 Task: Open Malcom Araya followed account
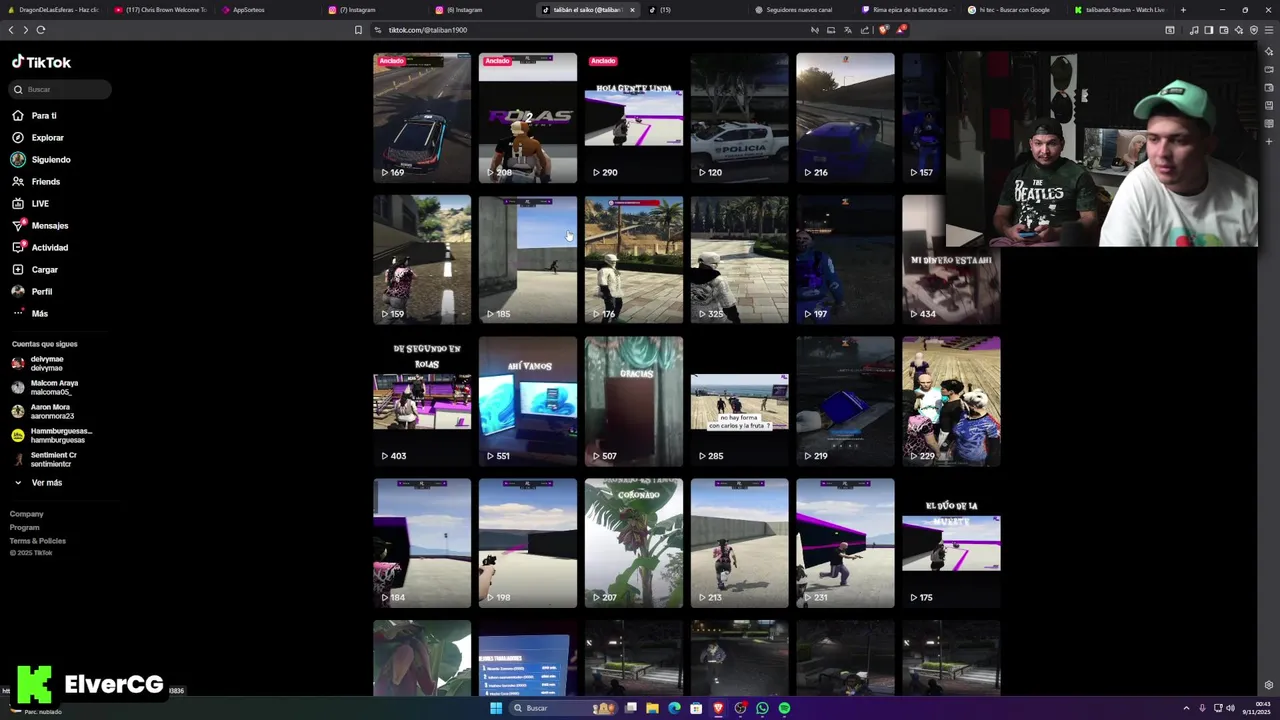point(45,388)
